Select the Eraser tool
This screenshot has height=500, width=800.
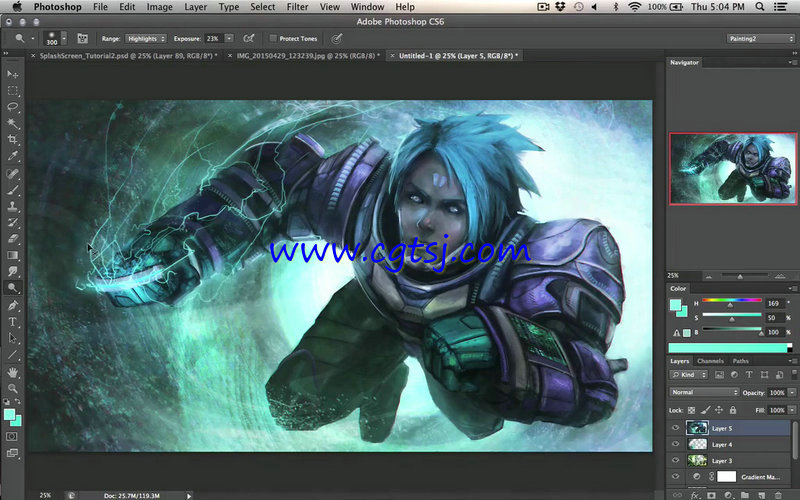[12, 239]
